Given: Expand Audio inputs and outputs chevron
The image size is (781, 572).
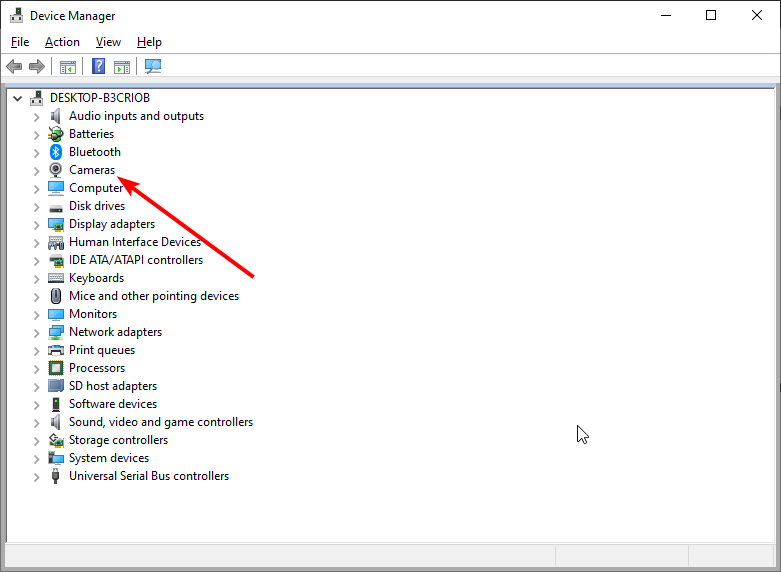Looking at the screenshot, I should click(x=36, y=117).
